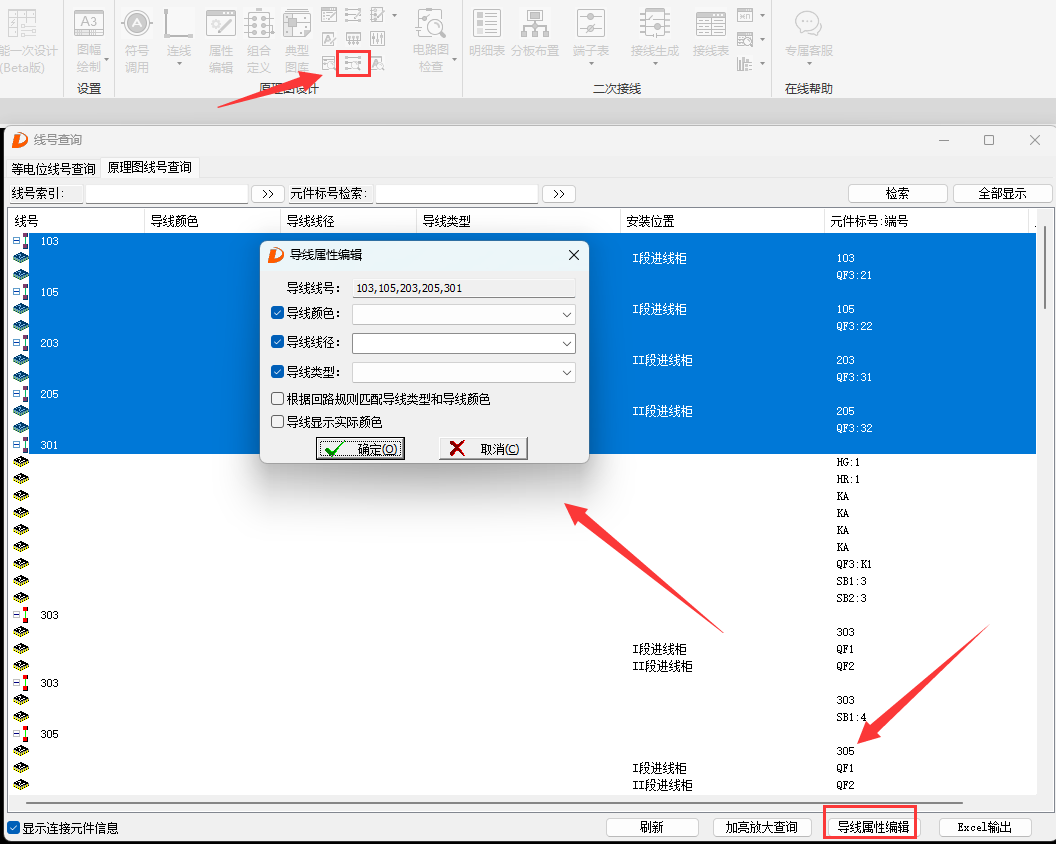Click the 导线颜色 column header
Screen dimensions: 1056x844
click(x=213, y=221)
